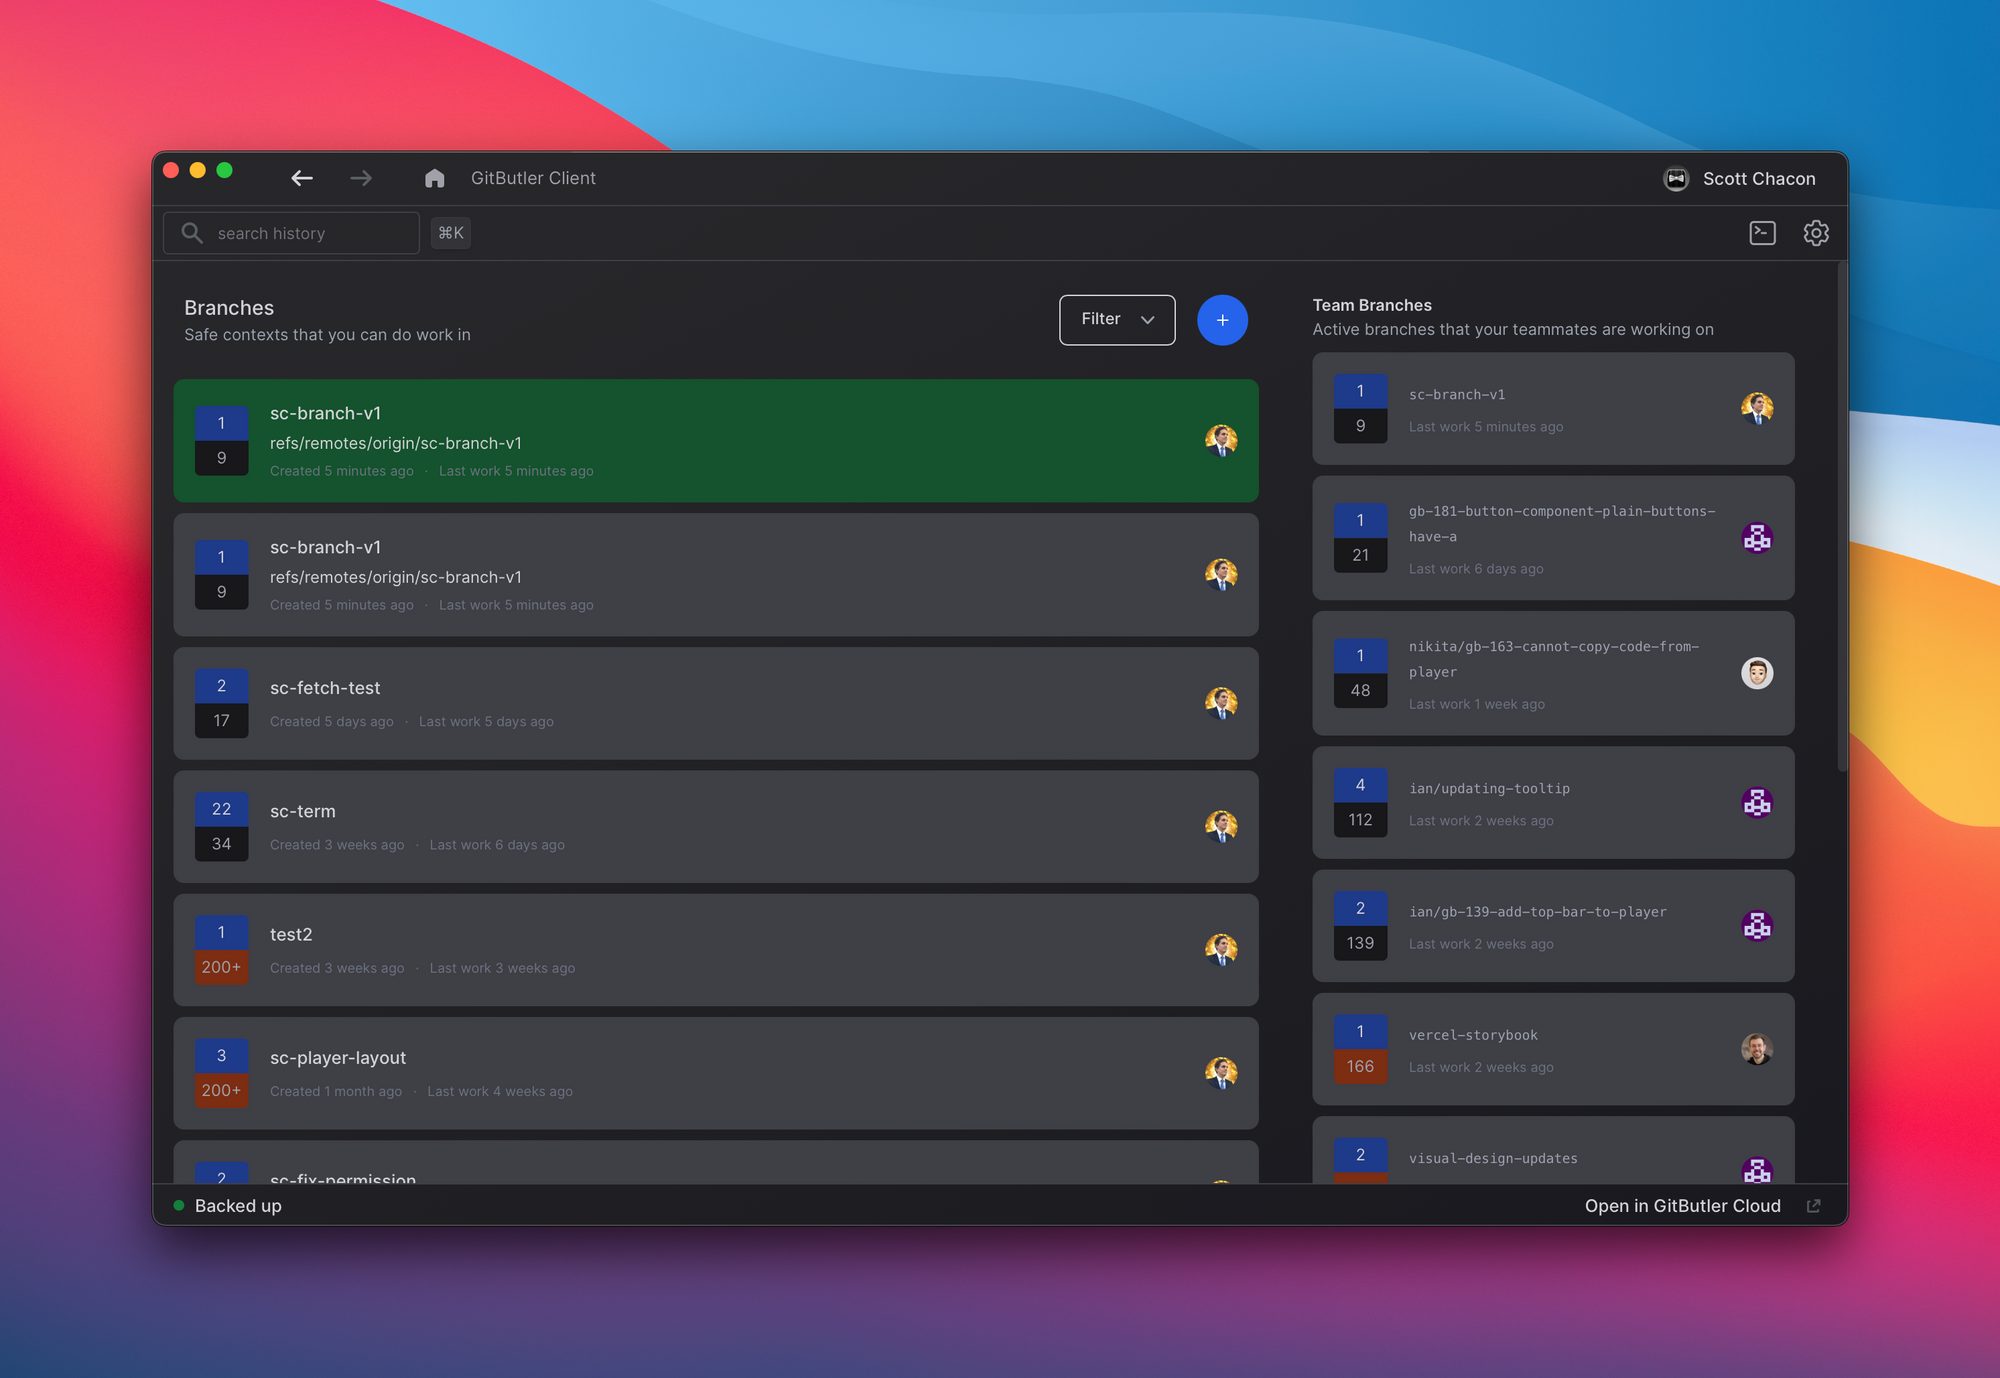Click avatar on sc-player-layout row

pos(1221,1073)
